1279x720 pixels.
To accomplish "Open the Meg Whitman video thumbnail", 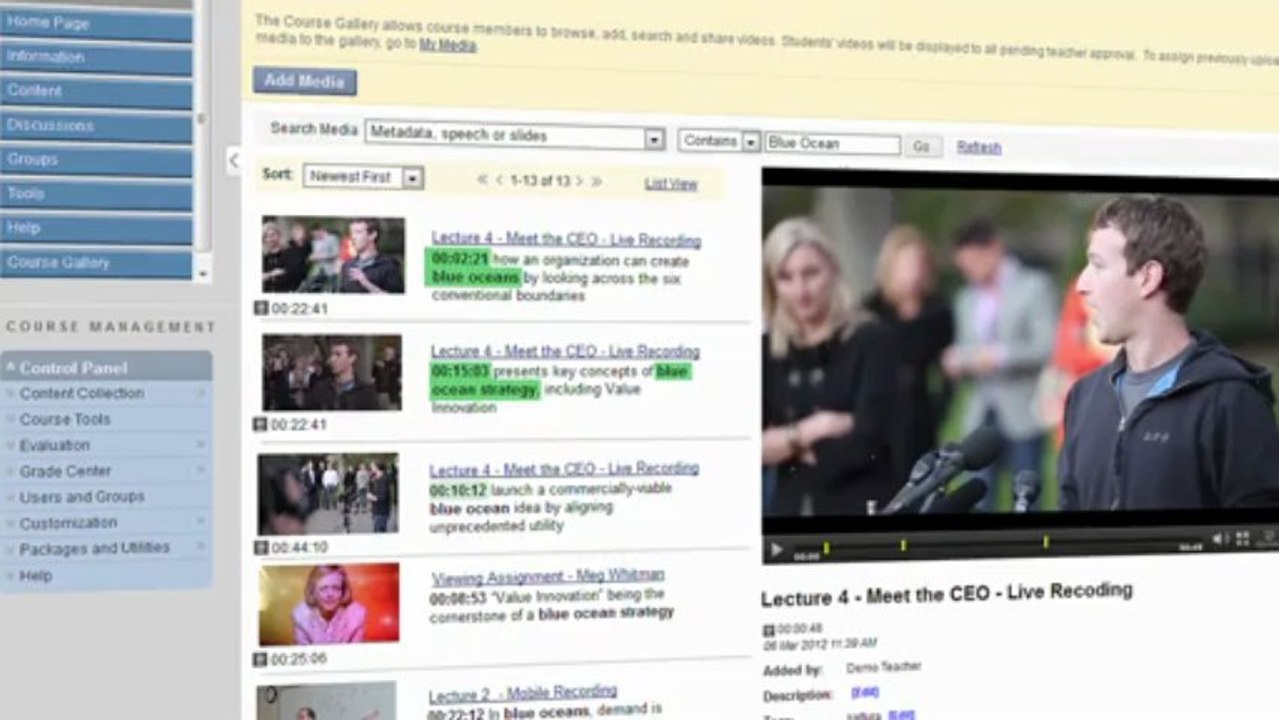I will 329,604.
